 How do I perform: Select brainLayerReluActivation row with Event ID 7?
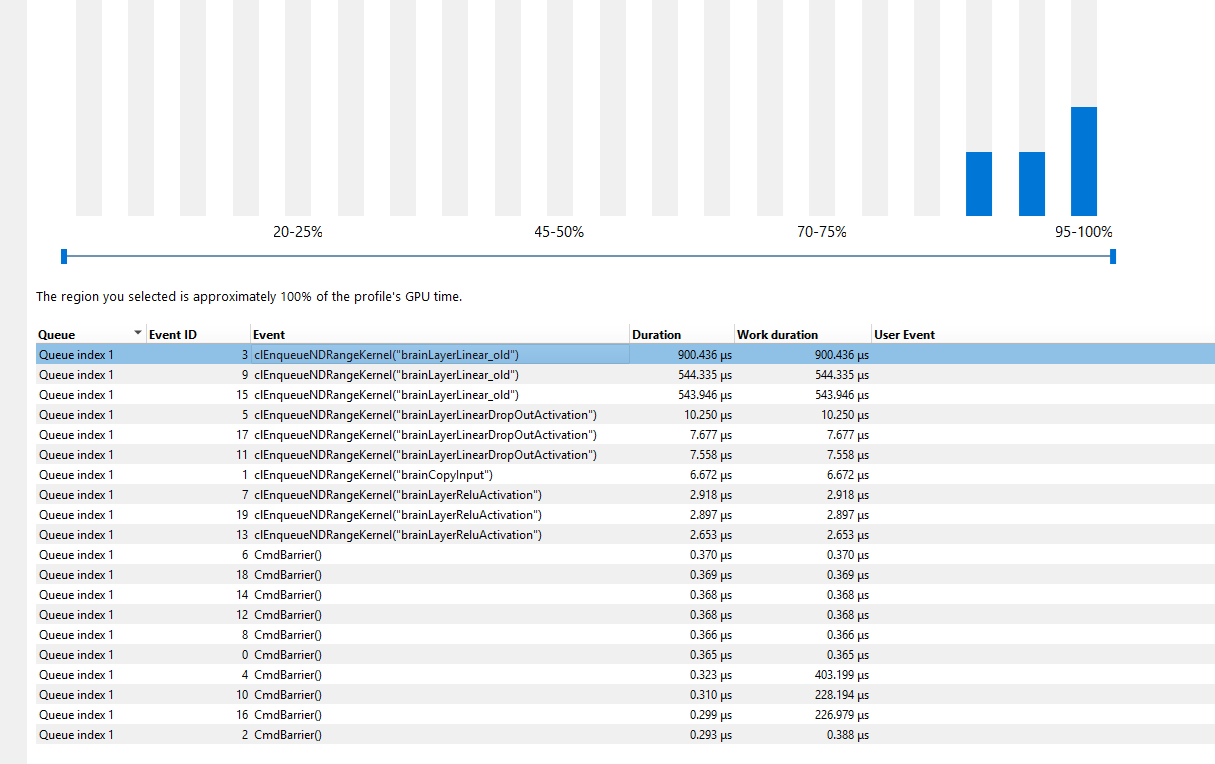[398, 495]
